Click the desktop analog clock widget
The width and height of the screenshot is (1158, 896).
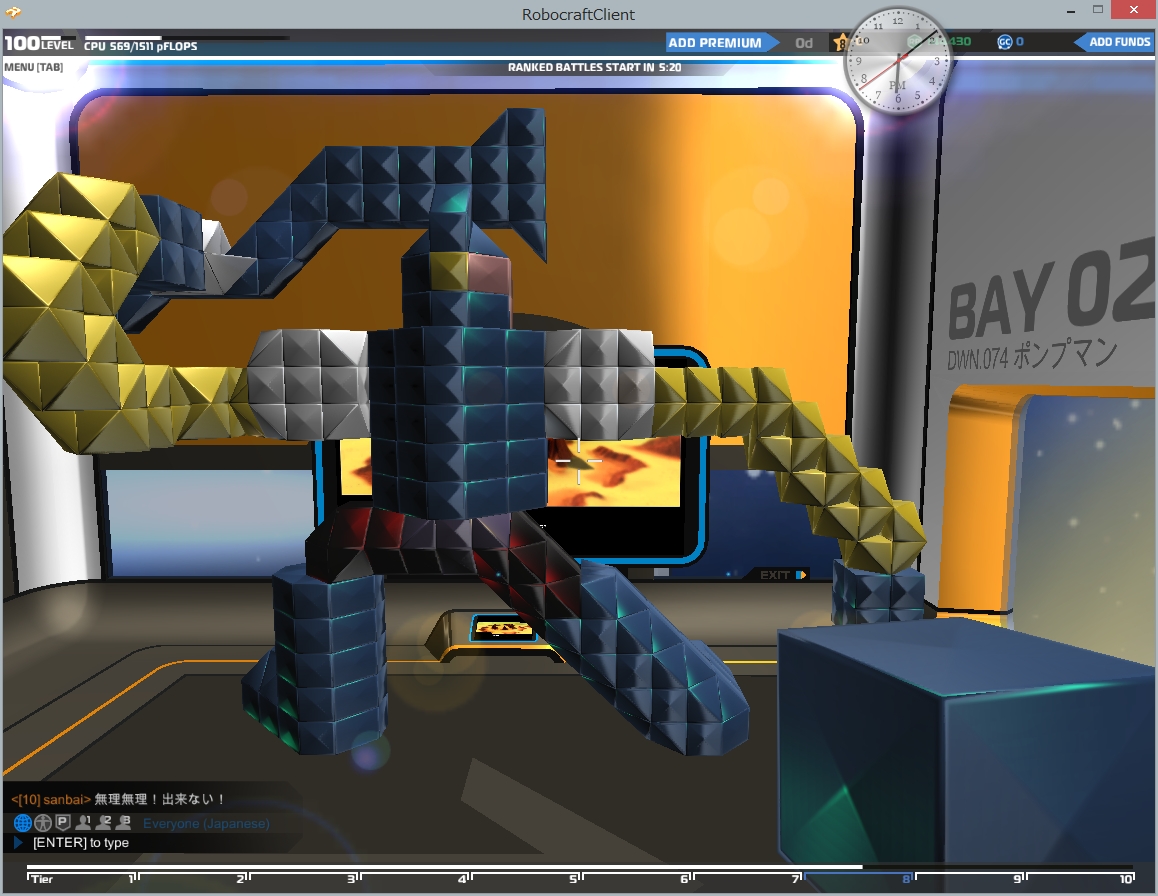click(897, 61)
